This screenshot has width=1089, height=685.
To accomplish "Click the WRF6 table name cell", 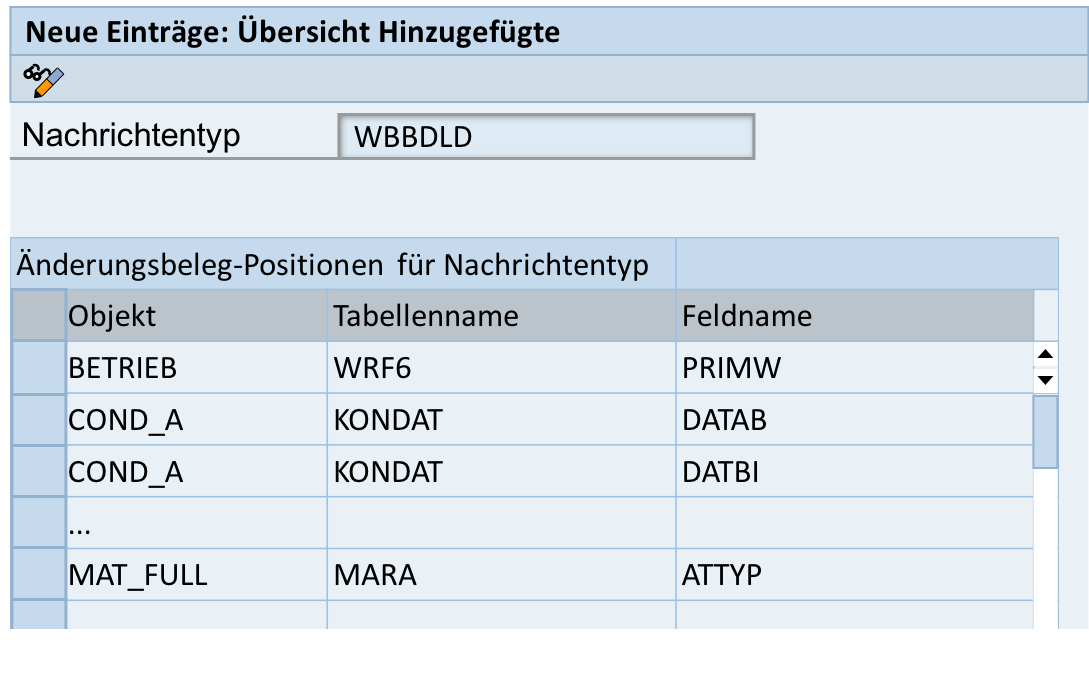I will coord(501,368).
